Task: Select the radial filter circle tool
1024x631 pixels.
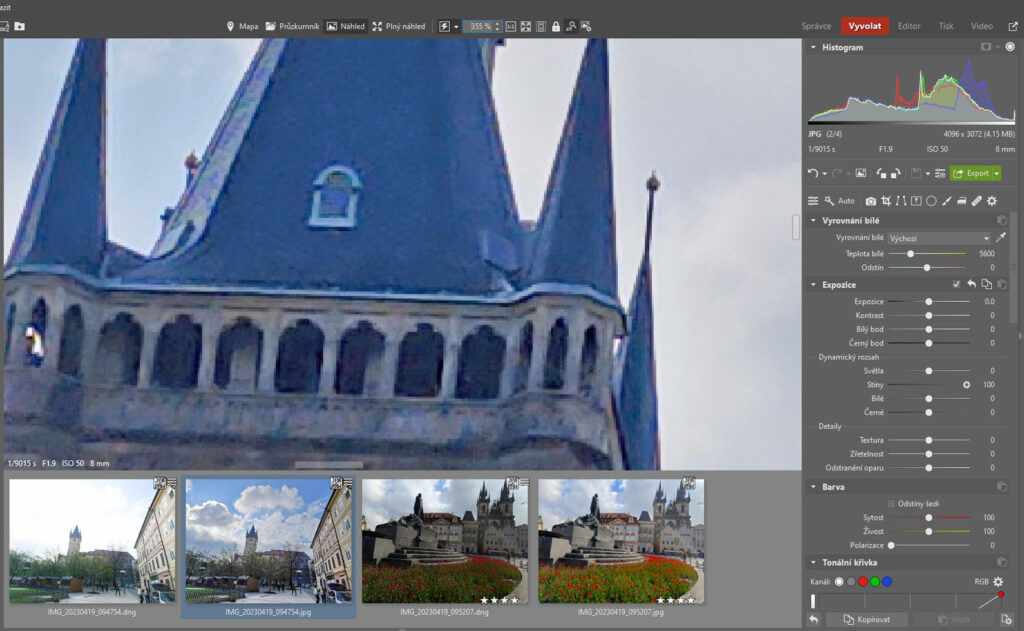Action: (931, 201)
